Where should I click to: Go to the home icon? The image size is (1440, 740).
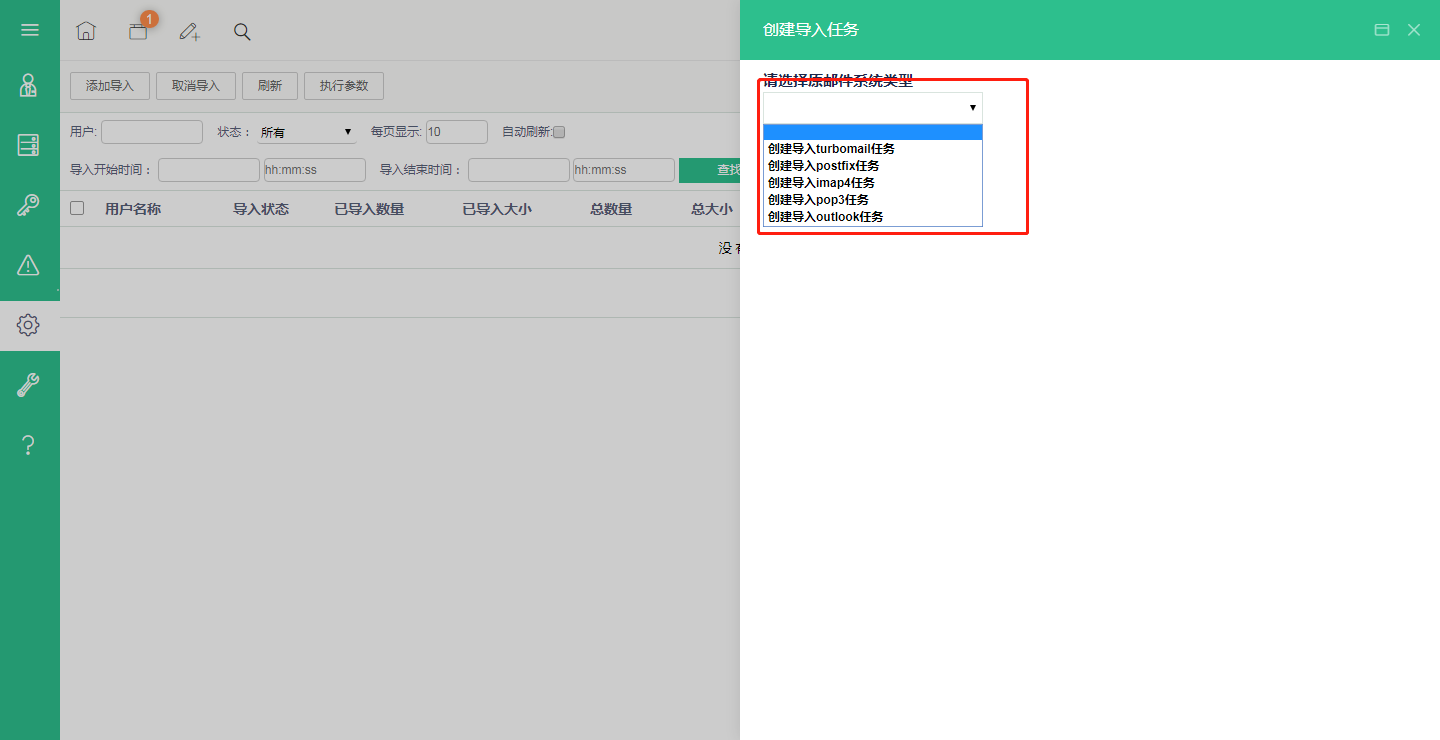pyautogui.click(x=86, y=31)
